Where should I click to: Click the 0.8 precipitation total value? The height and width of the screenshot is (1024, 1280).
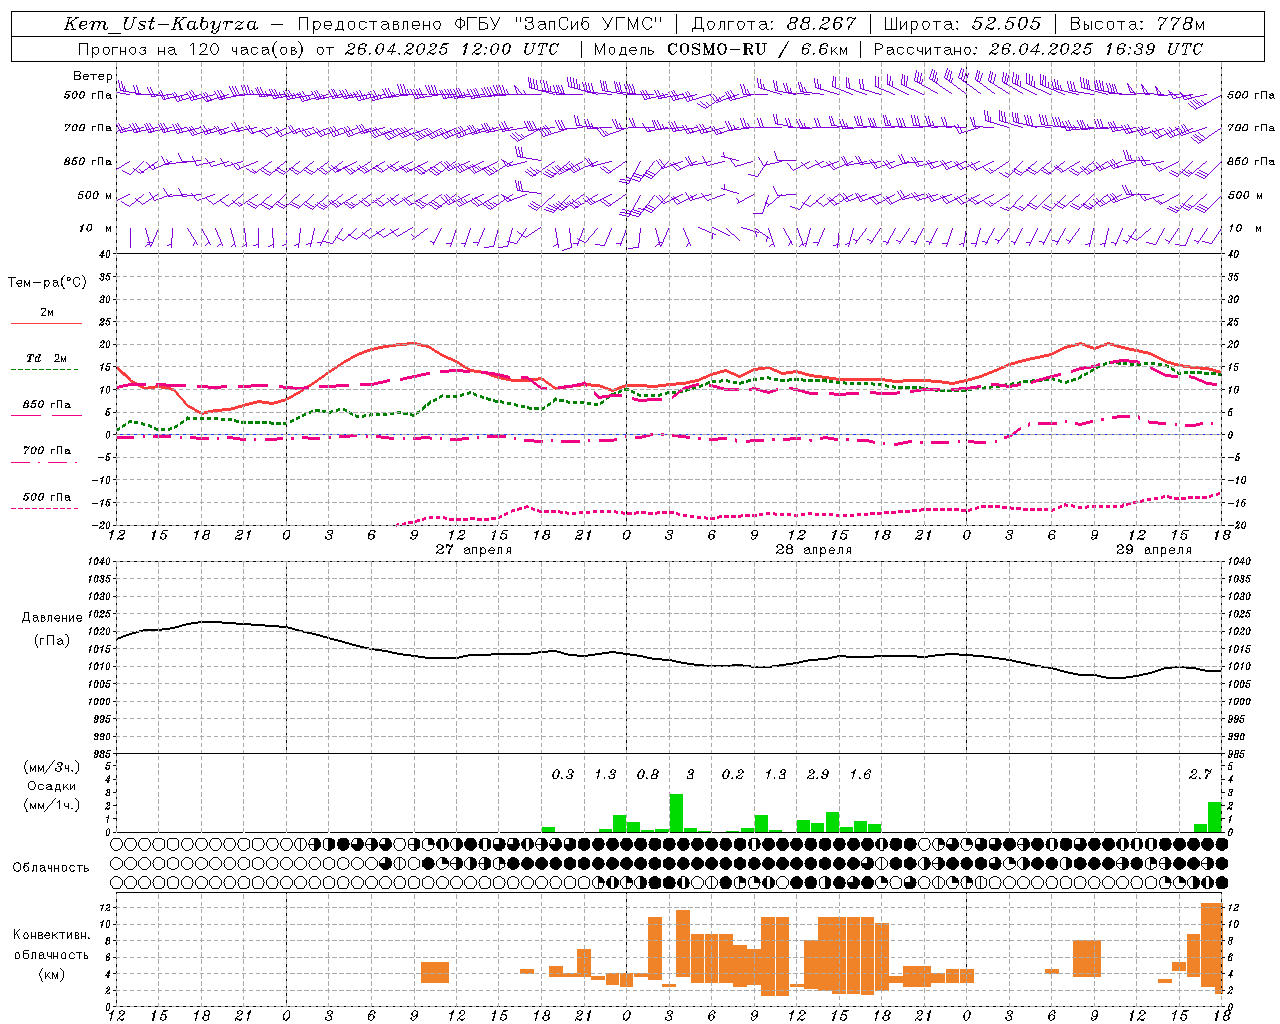tap(648, 774)
